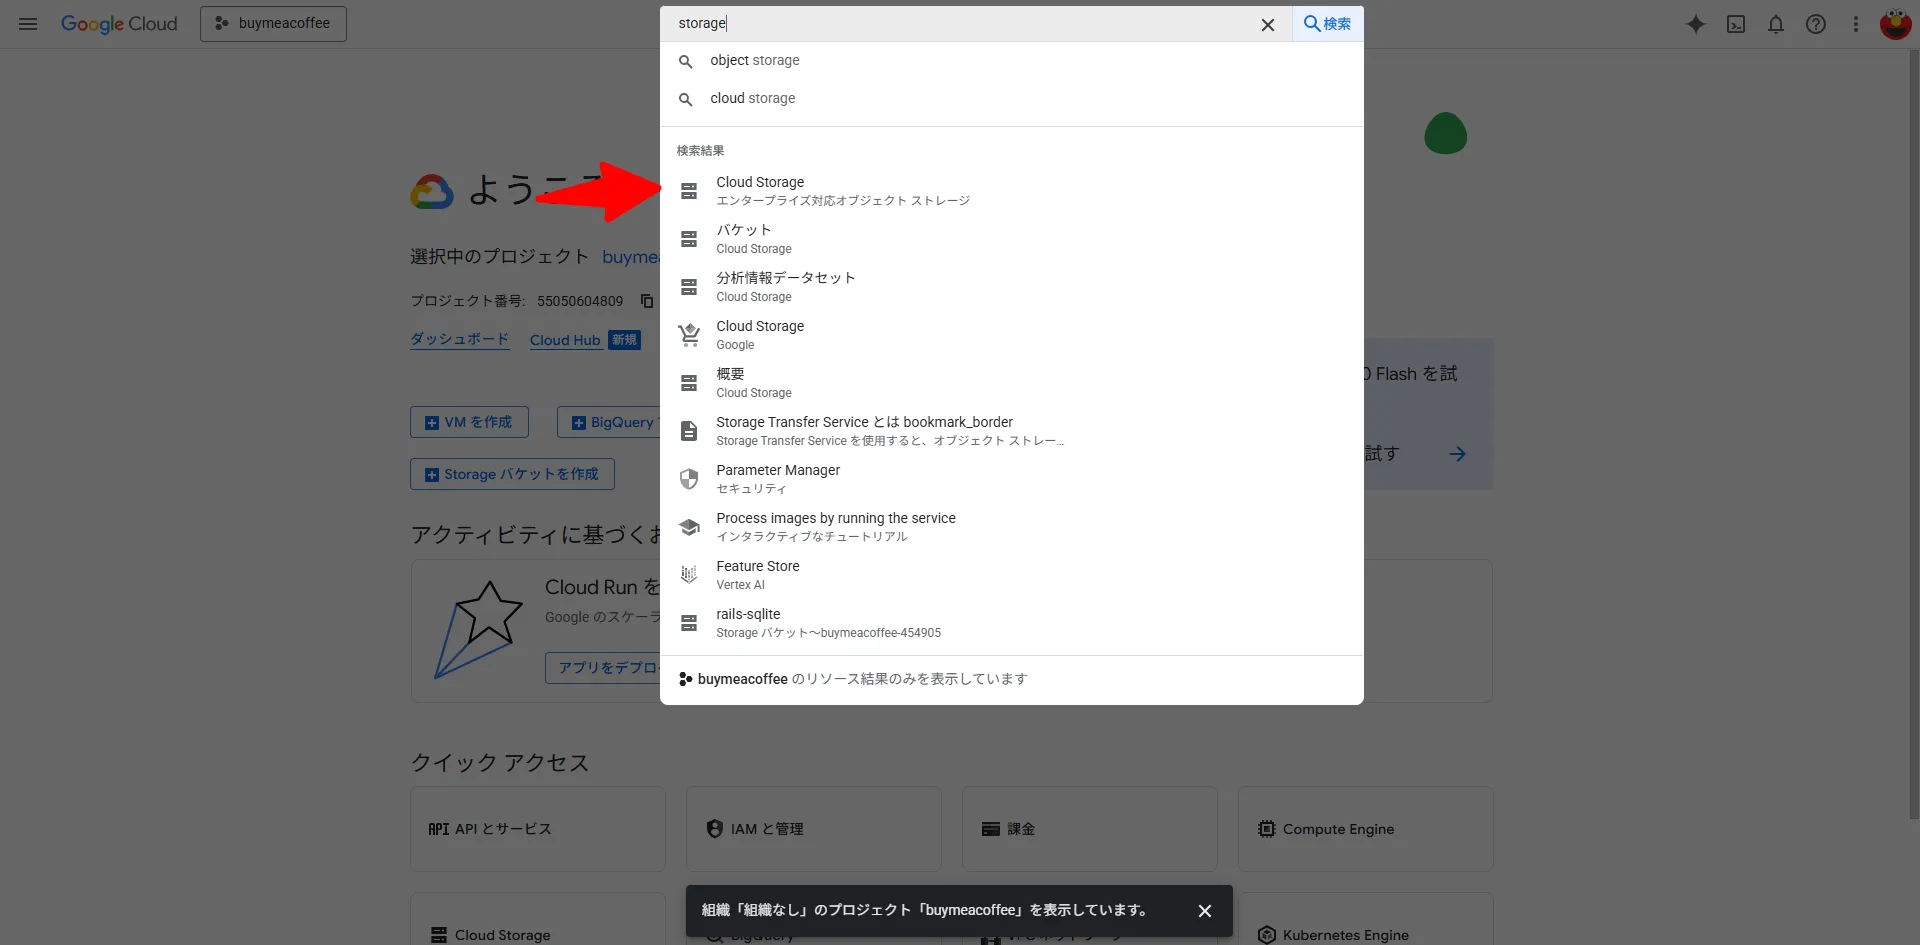The height and width of the screenshot is (945, 1920).
Task: Open the three-dot options menu
Action: 1856,24
